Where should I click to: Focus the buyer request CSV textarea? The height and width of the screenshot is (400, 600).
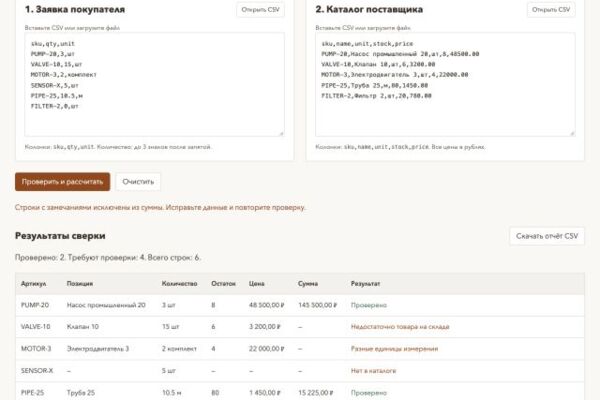[155, 84]
